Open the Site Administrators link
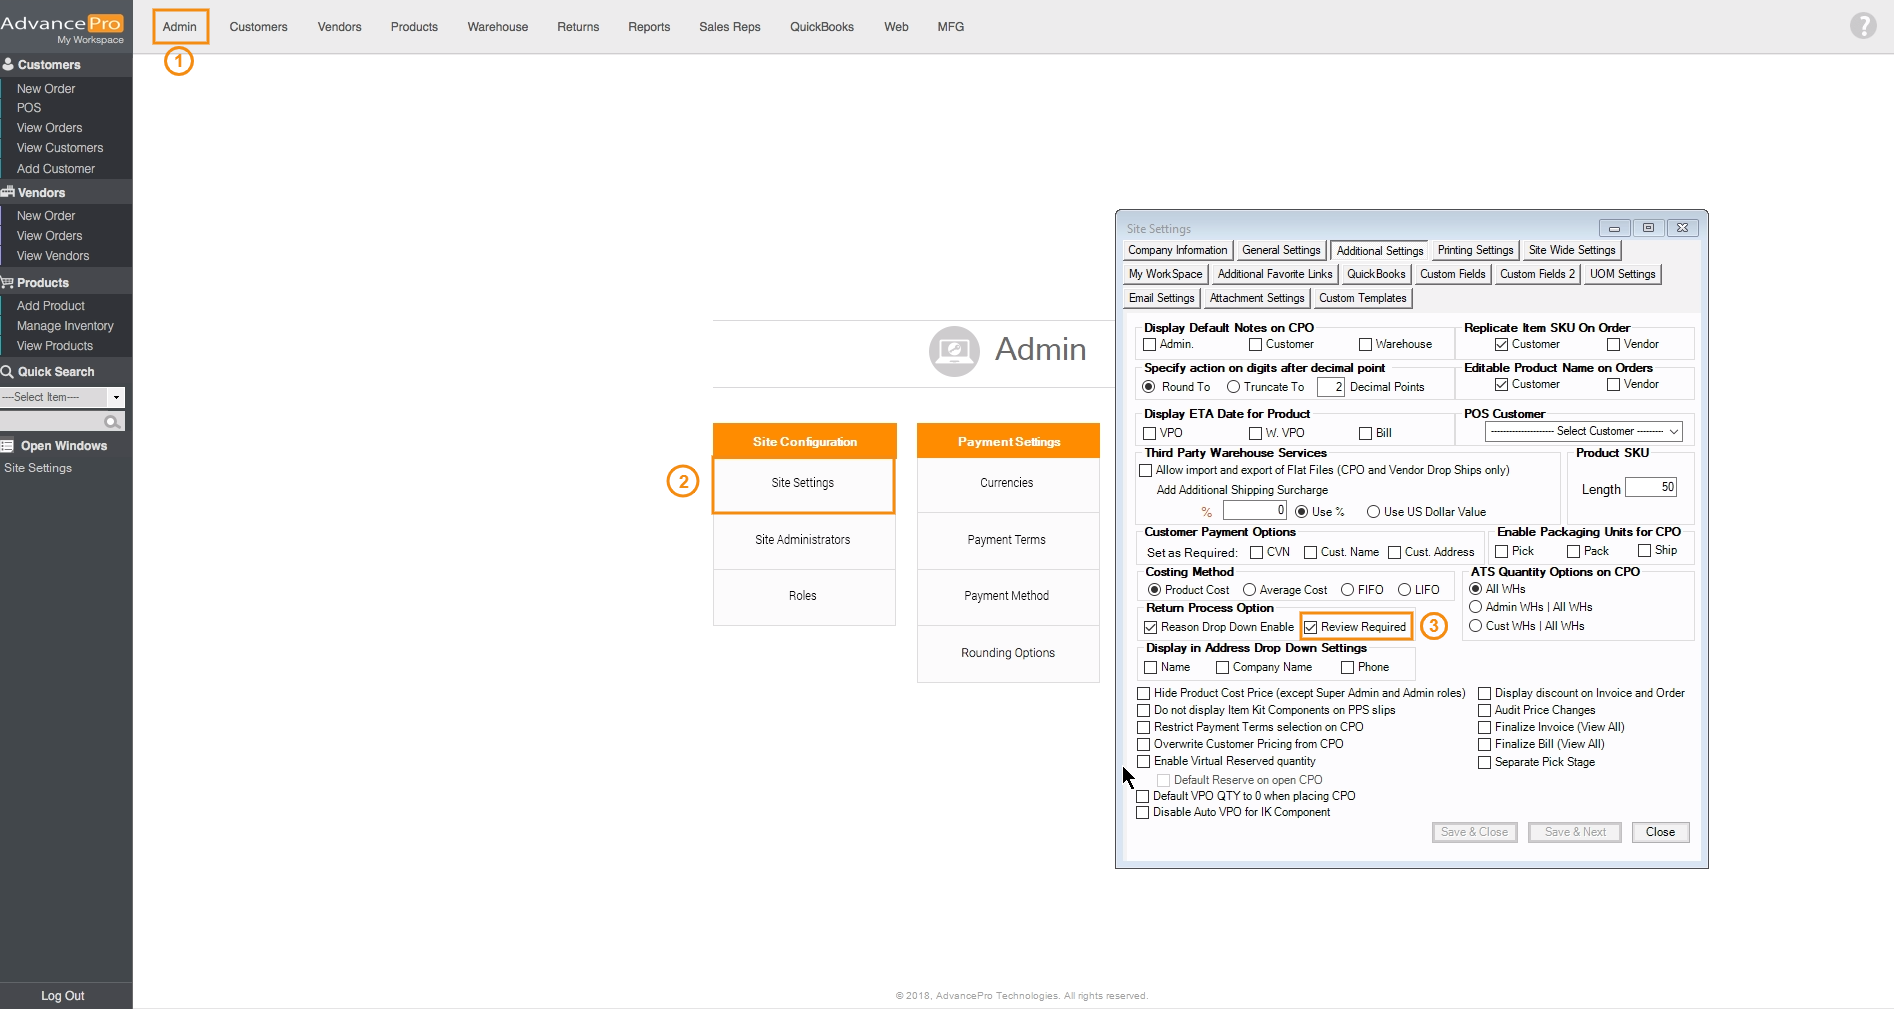Viewport: 1894px width, 1009px height. click(803, 540)
